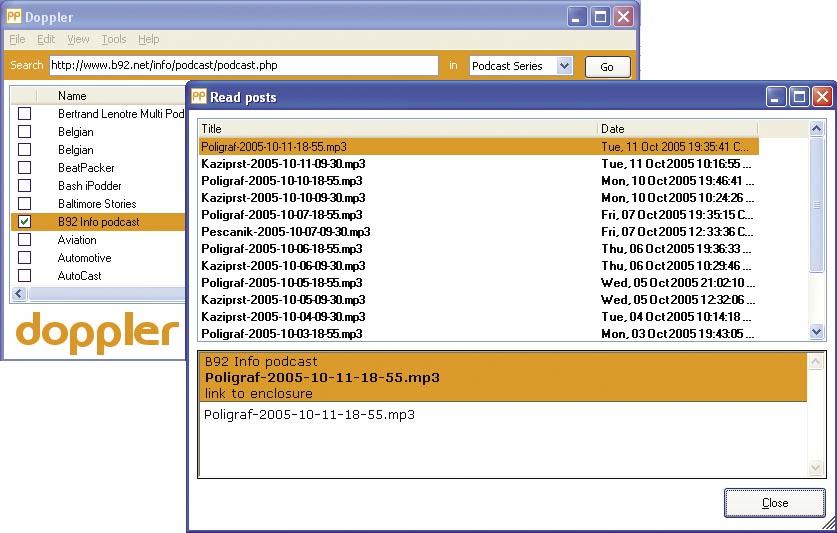Click the posts list scroll down arrow
Viewport: 837px width, 533px height.
pyautogui.click(x=816, y=332)
